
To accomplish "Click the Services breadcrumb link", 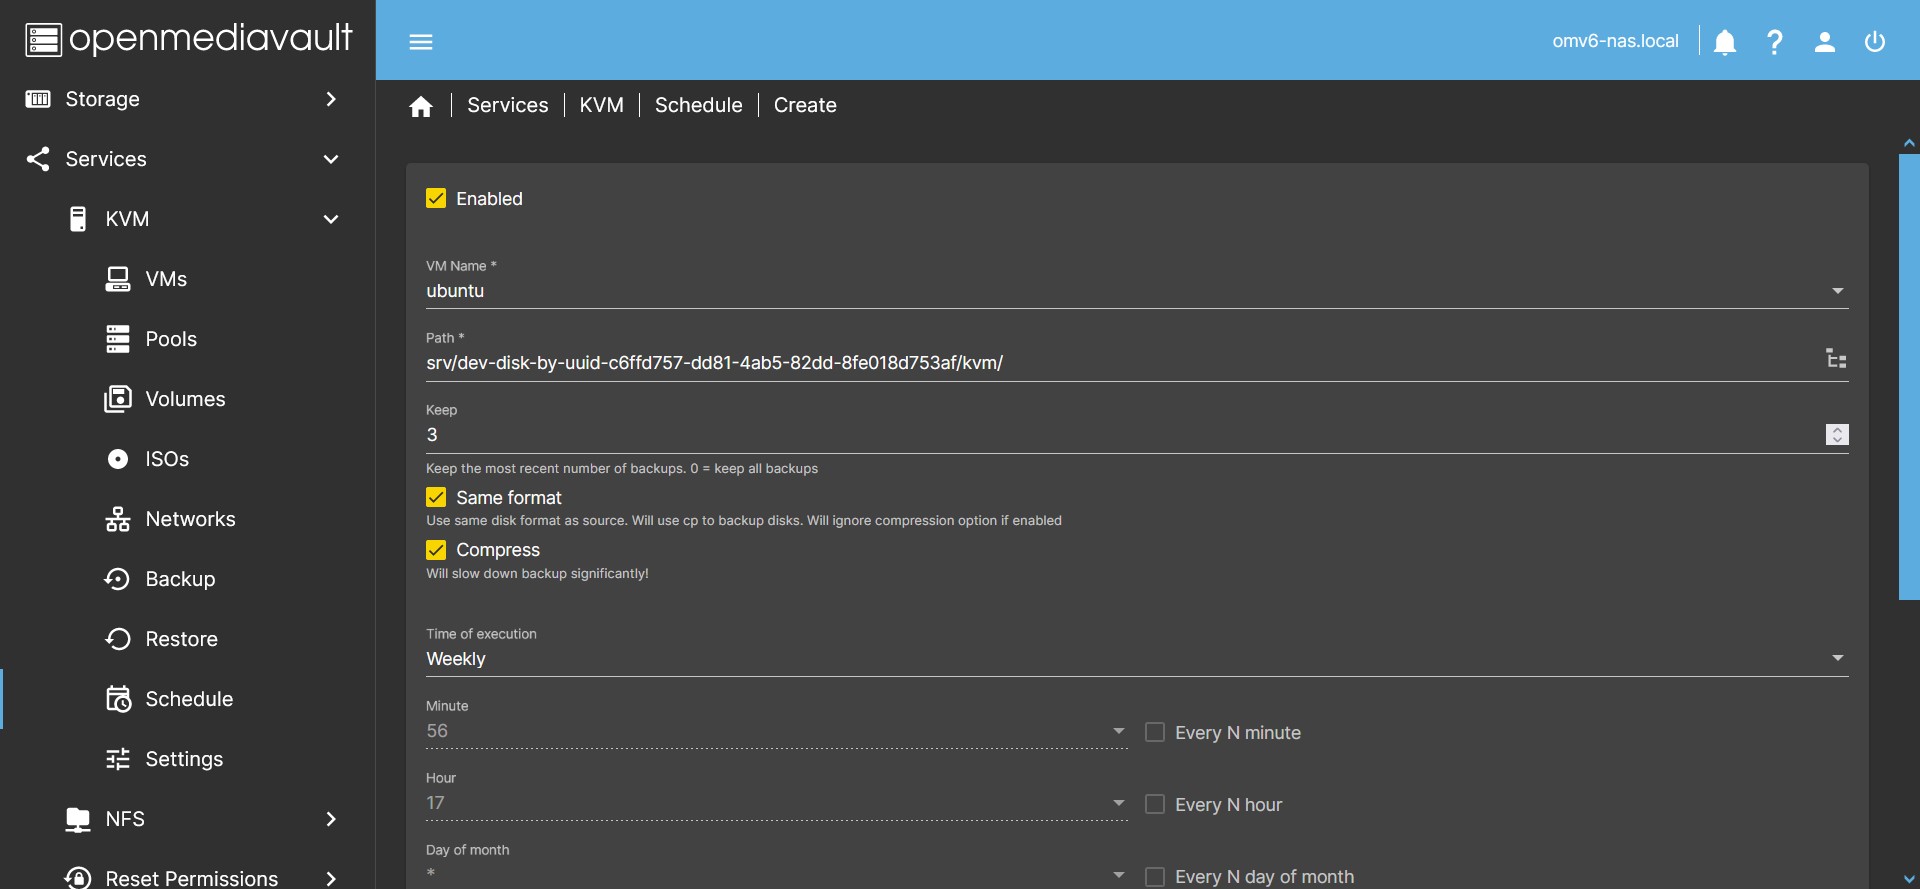I will pos(507,105).
